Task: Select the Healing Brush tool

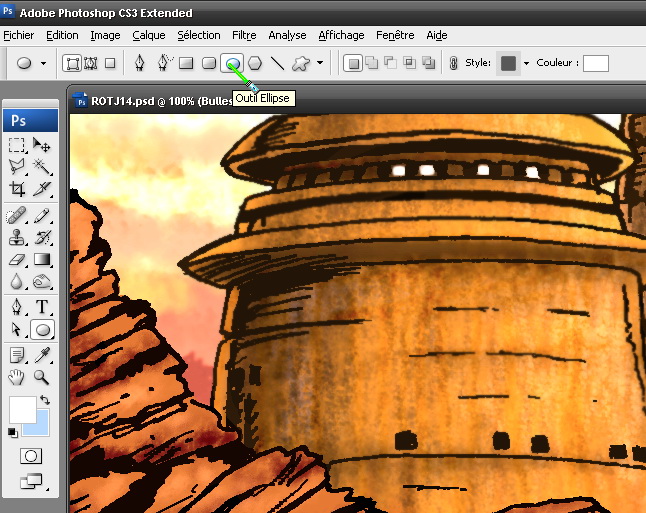Action: [16, 216]
